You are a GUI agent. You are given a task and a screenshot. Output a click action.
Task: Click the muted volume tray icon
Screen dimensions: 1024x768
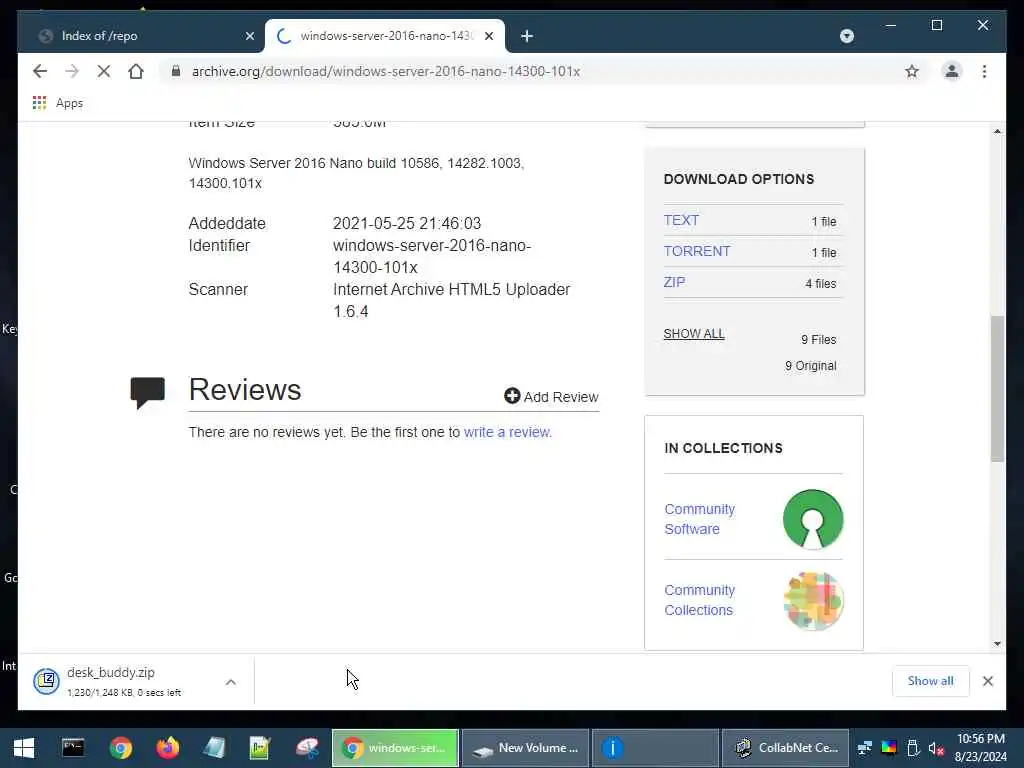936,748
